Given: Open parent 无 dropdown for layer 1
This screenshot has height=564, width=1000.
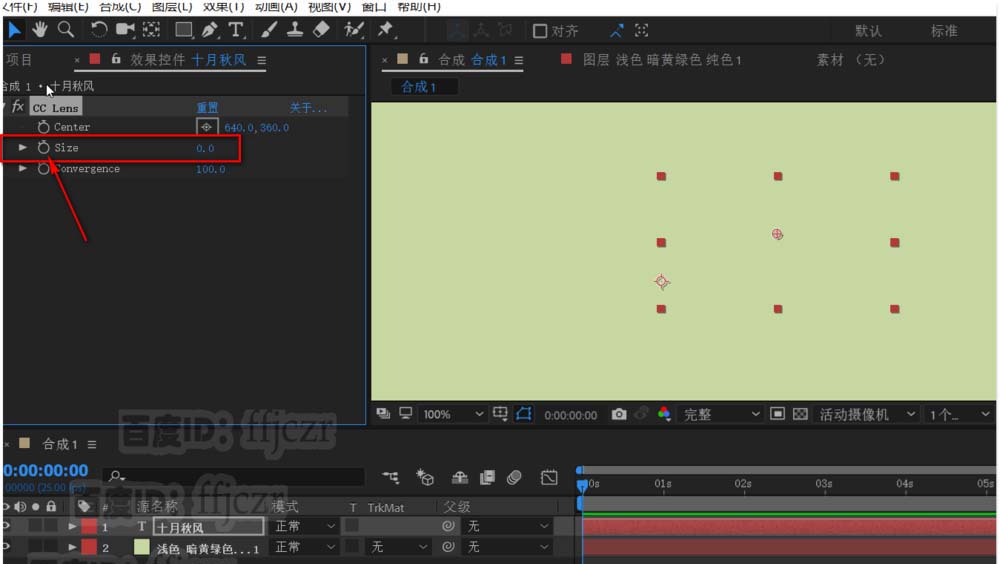Looking at the screenshot, I should click(508, 526).
